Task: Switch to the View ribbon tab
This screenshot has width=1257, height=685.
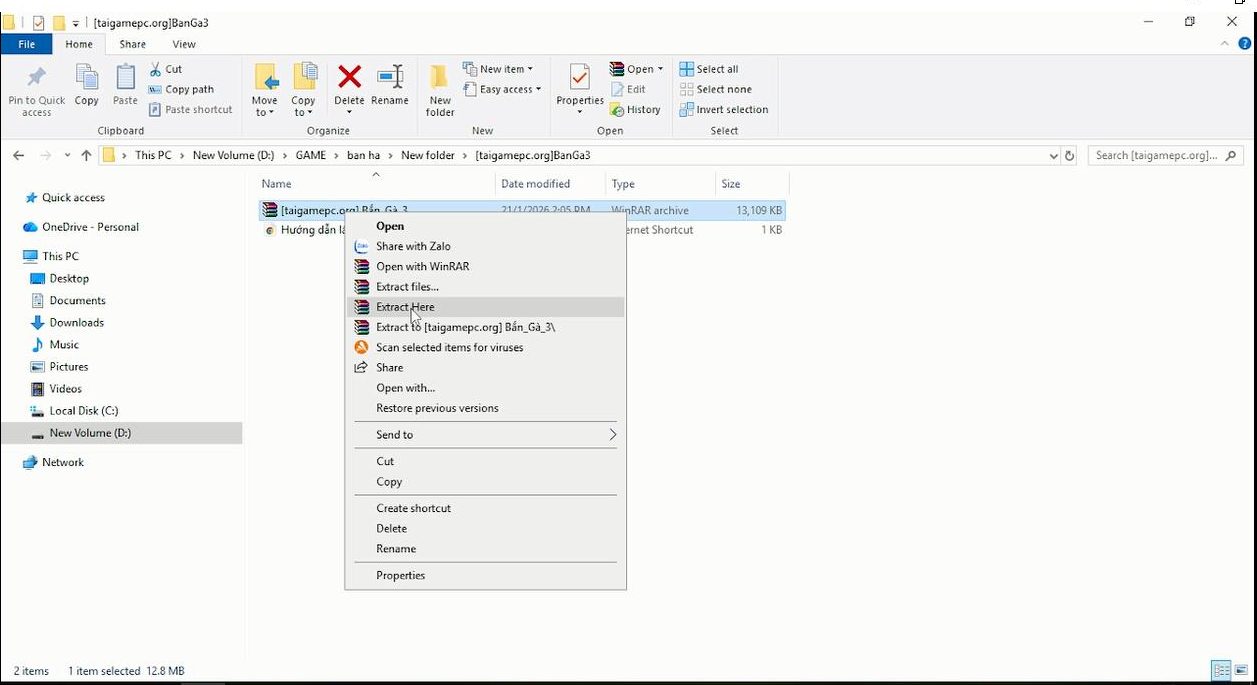Action: (184, 44)
